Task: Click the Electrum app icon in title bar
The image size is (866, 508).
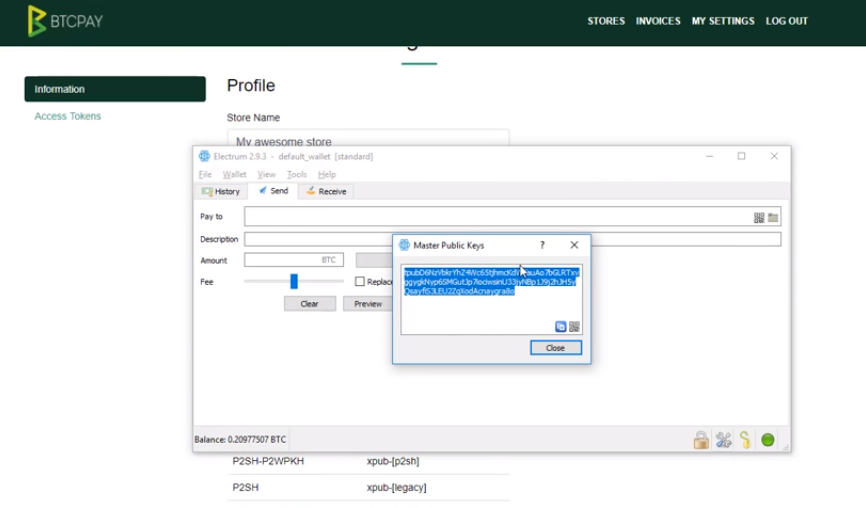Action: coord(204,156)
